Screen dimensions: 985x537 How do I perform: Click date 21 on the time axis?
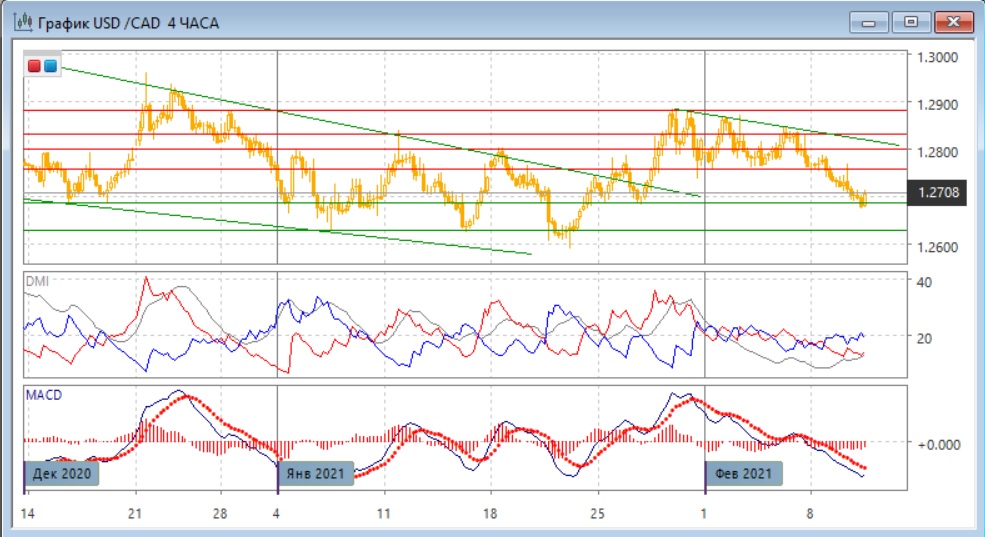pyautogui.click(x=136, y=513)
